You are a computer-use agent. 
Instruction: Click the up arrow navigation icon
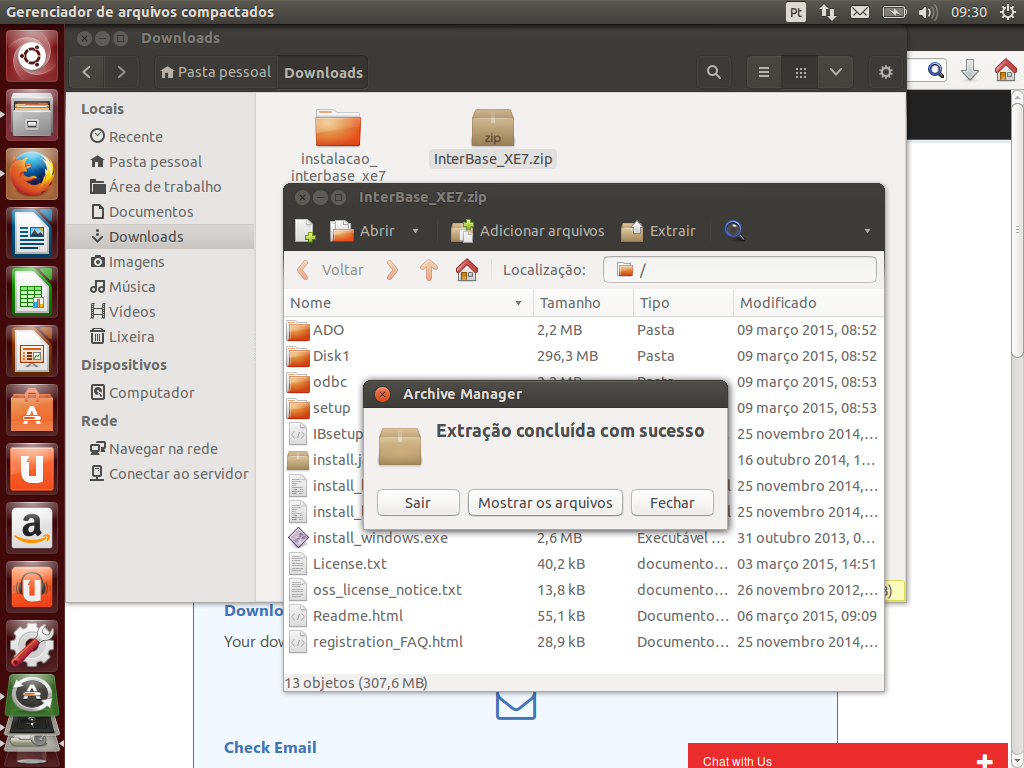429,270
